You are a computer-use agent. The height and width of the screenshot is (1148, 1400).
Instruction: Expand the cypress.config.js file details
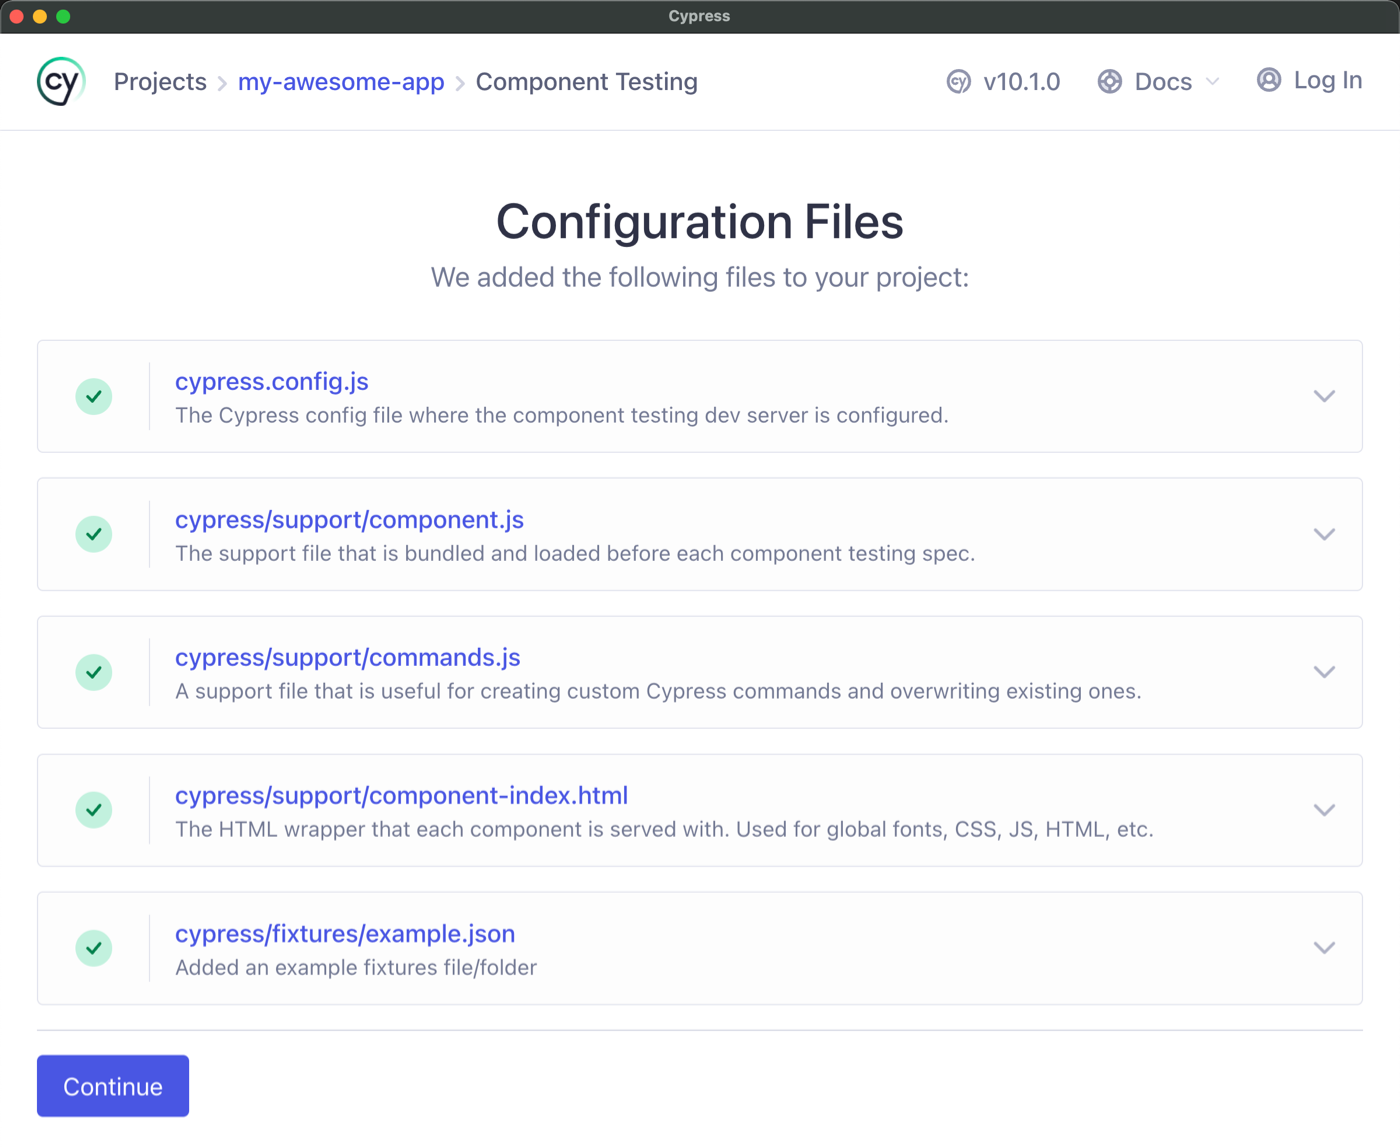coord(1324,396)
